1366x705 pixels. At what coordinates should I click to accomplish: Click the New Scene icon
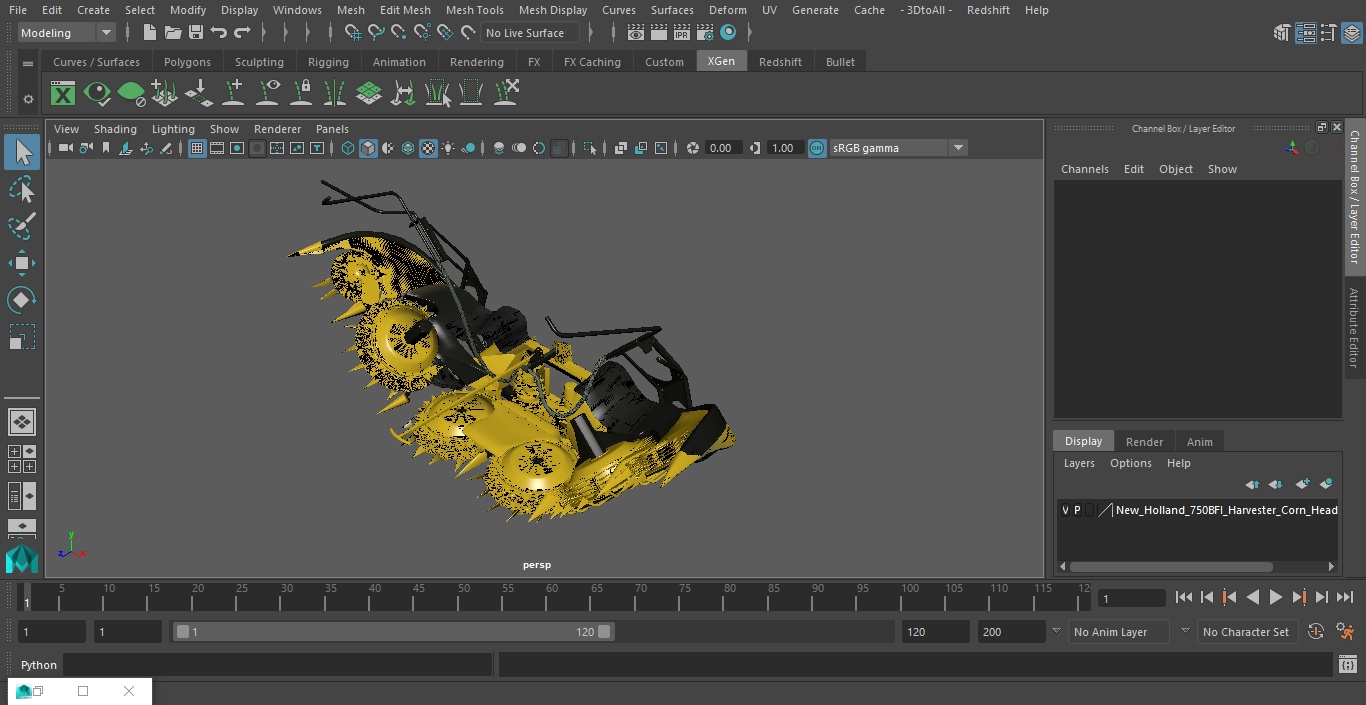[149, 33]
